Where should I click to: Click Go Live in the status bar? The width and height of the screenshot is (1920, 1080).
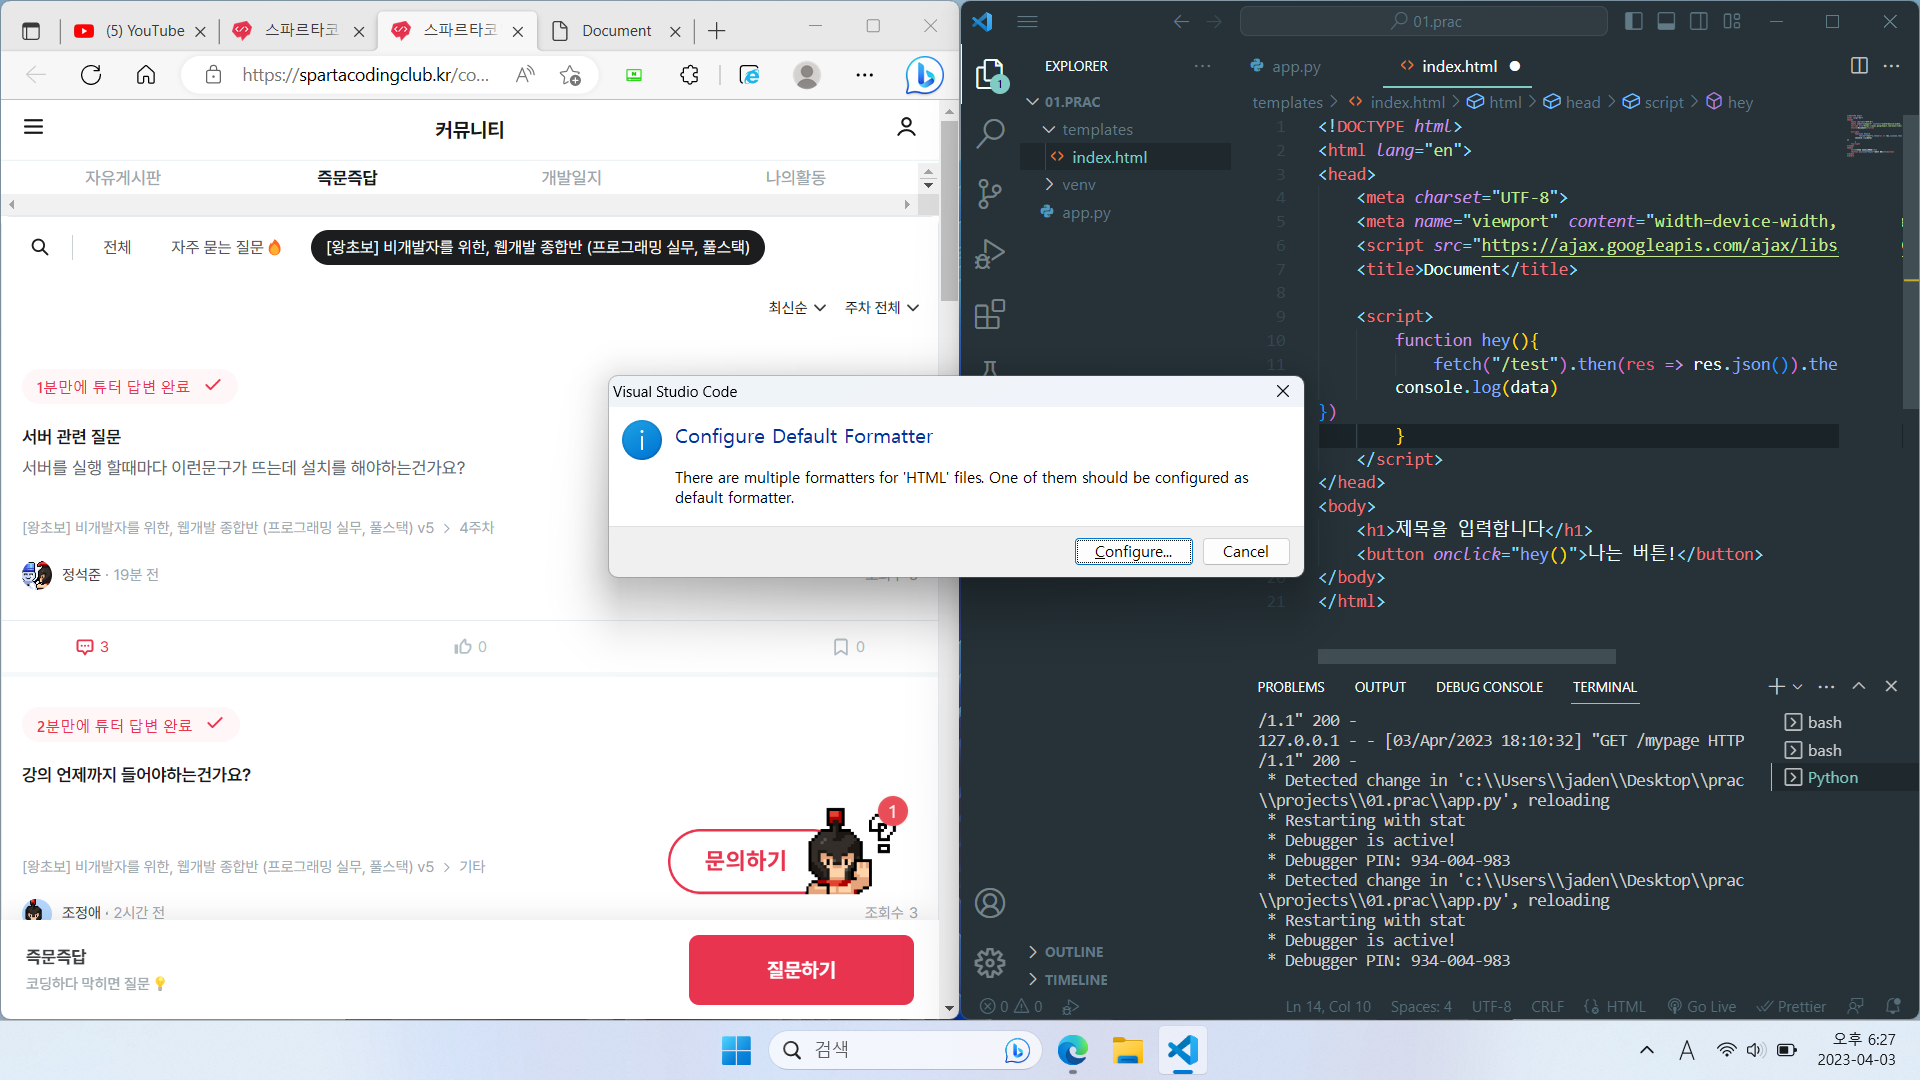(1702, 1007)
